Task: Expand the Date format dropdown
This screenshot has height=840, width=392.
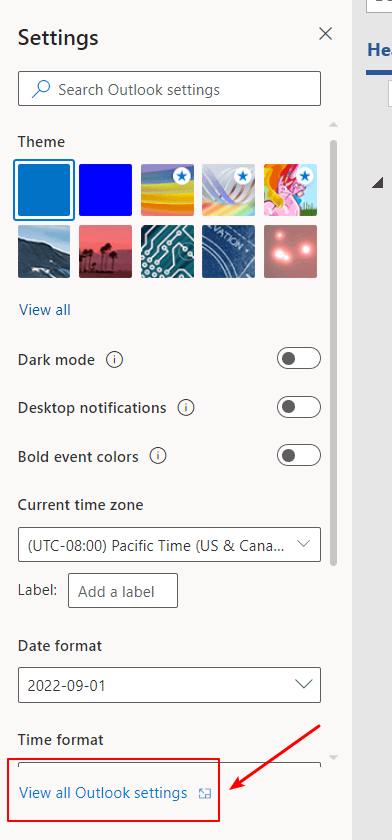Action: coord(169,685)
